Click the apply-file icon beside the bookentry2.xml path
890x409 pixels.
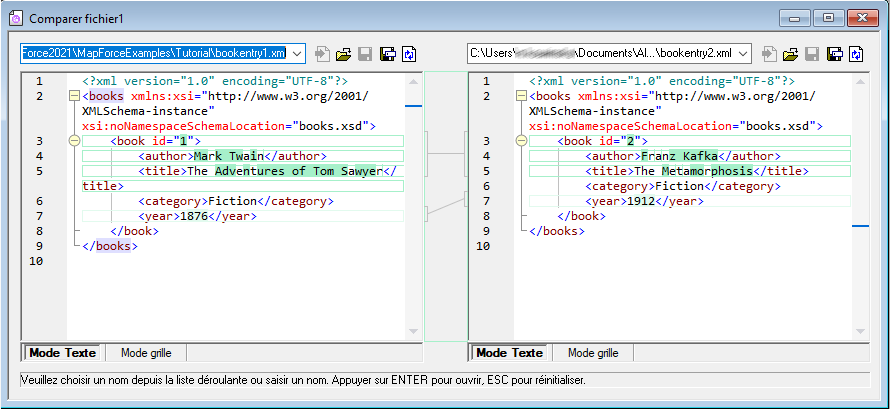[x=769, y=54]
